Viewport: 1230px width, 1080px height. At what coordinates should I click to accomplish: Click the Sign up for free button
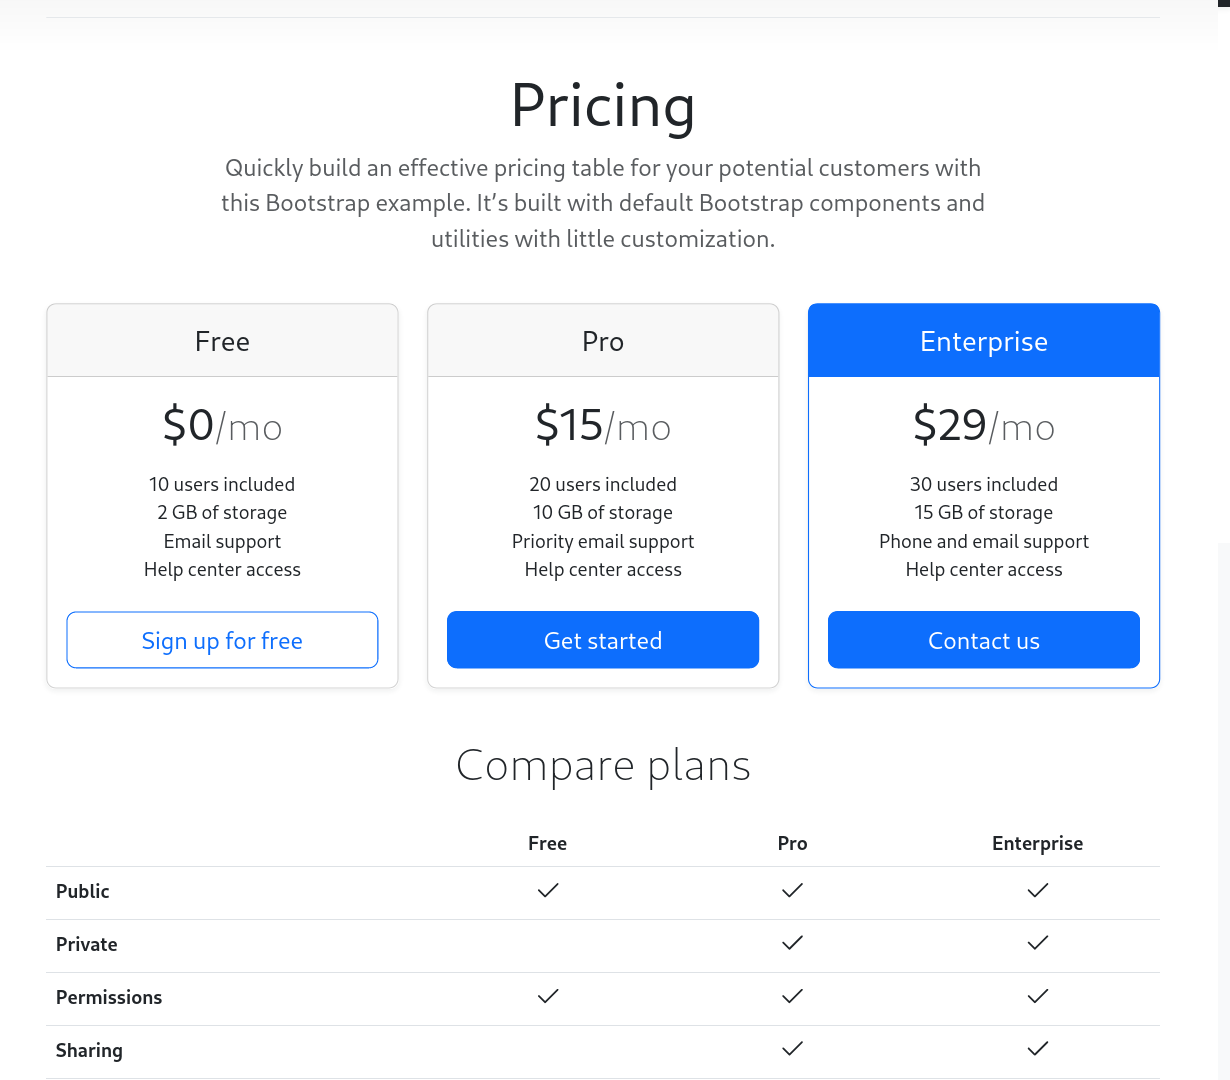click(222, 640)
